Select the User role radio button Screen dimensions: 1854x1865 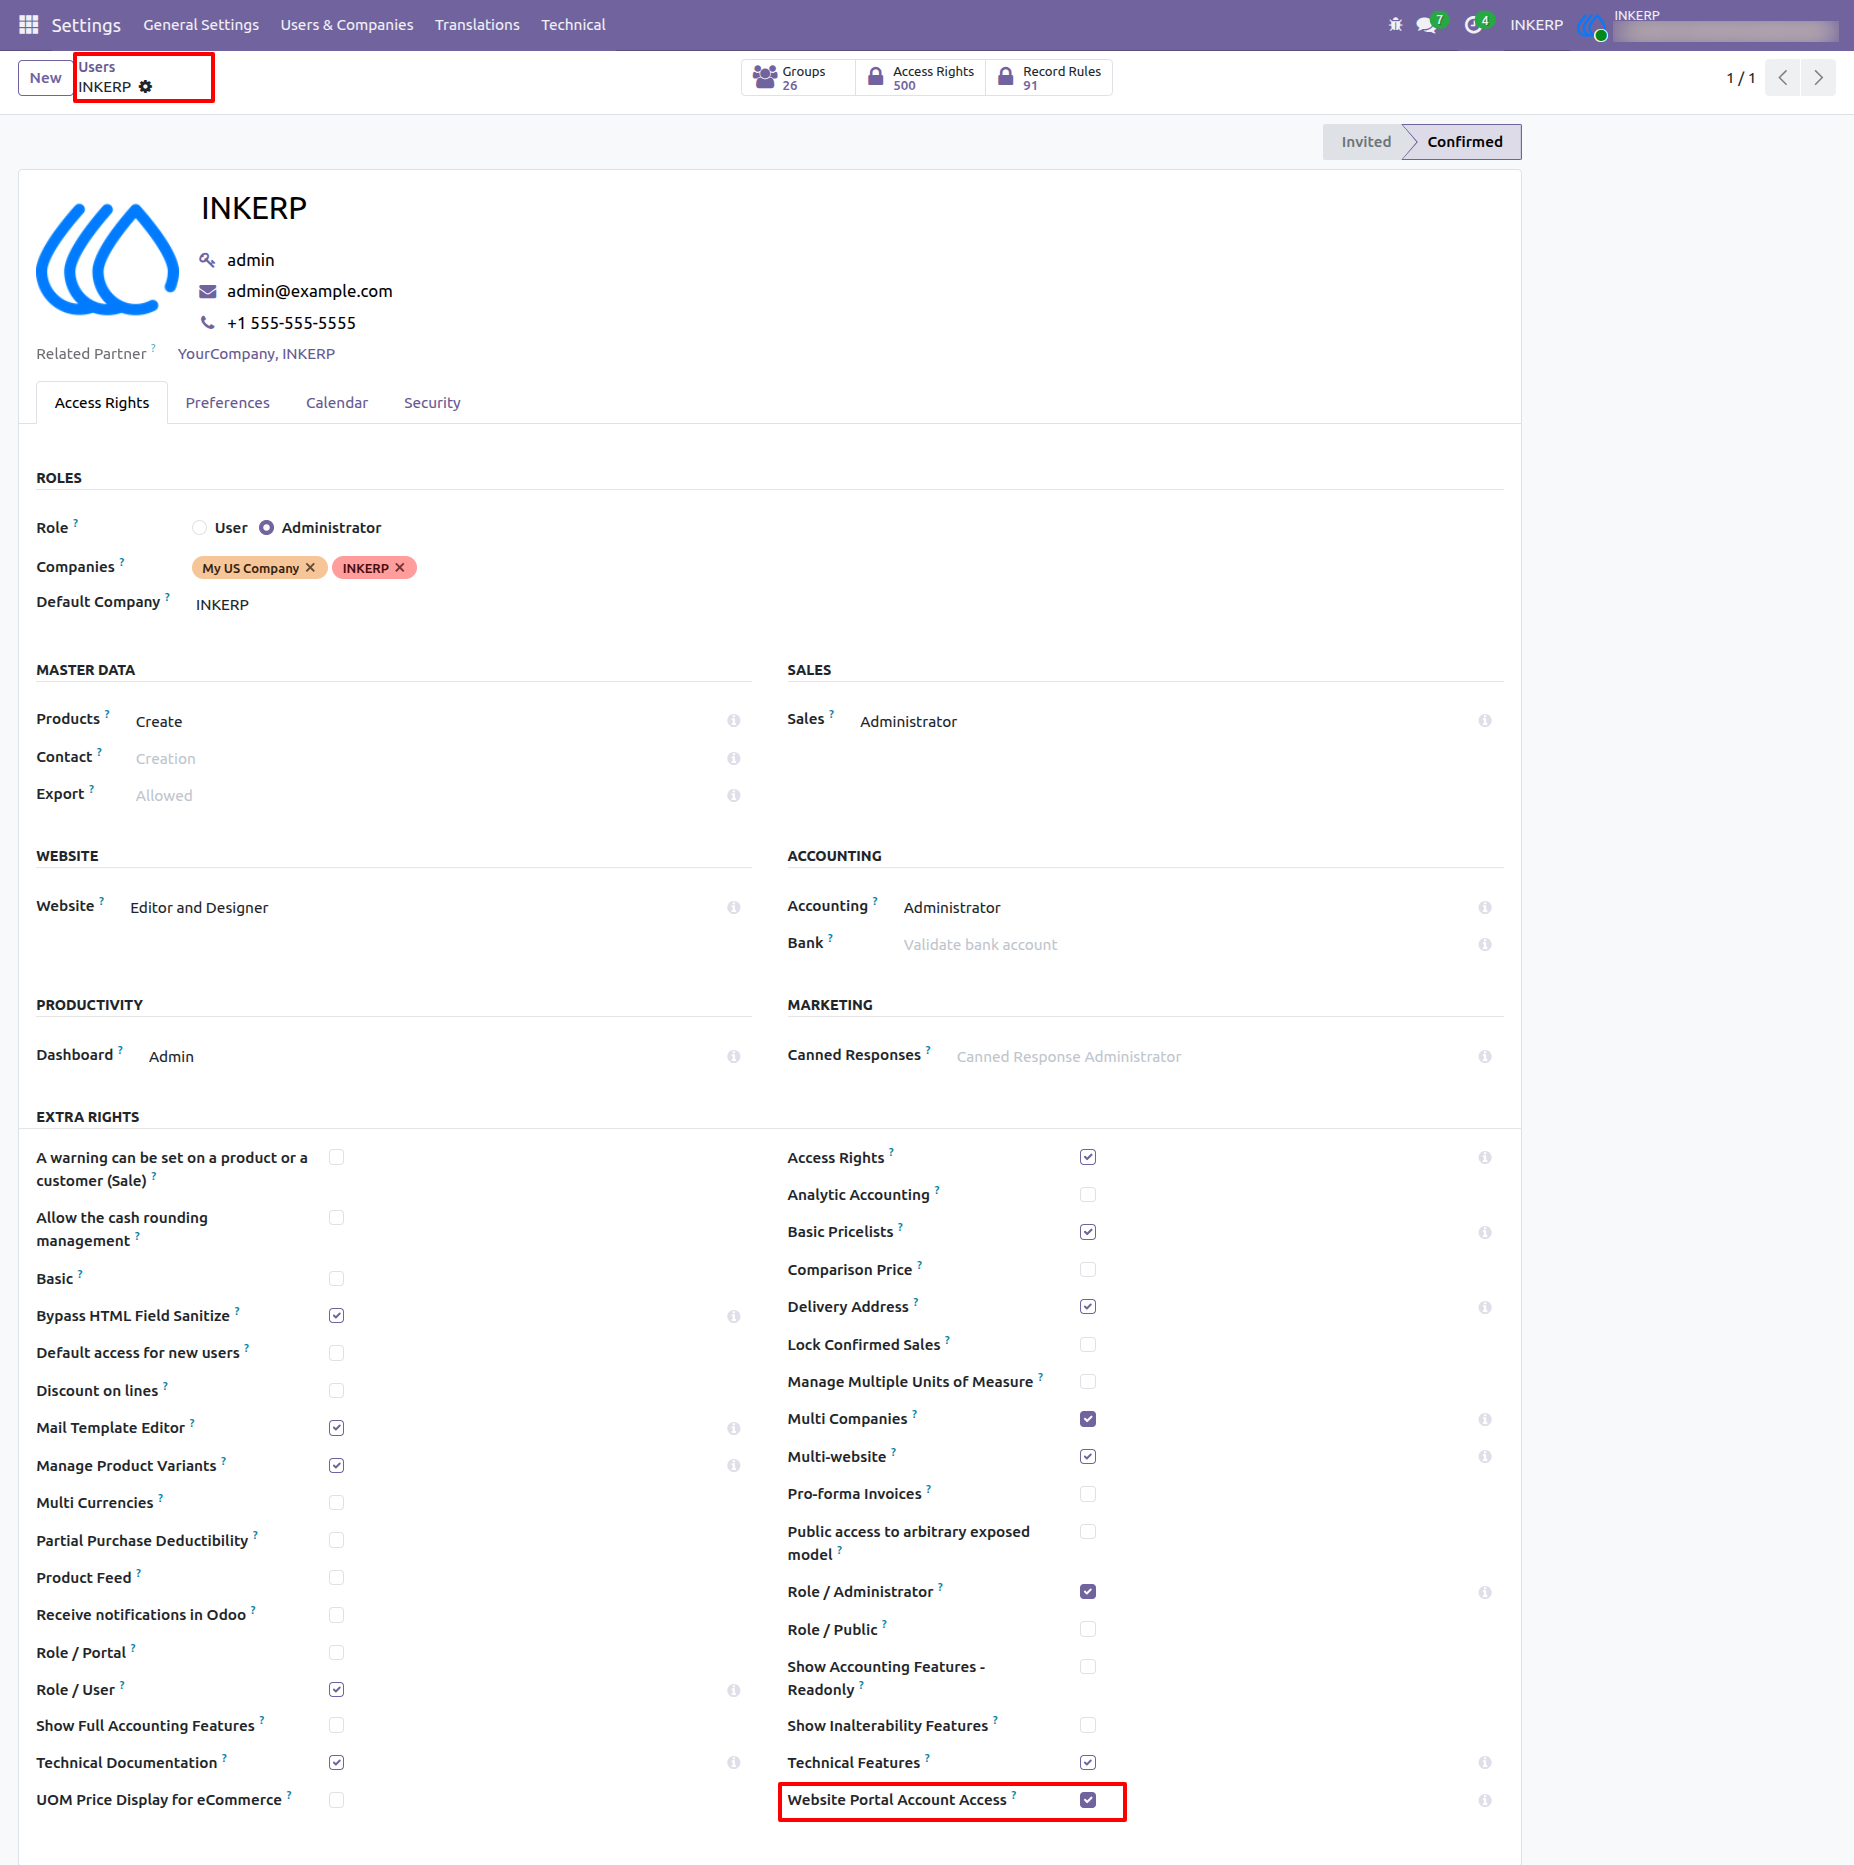[199, 527]
